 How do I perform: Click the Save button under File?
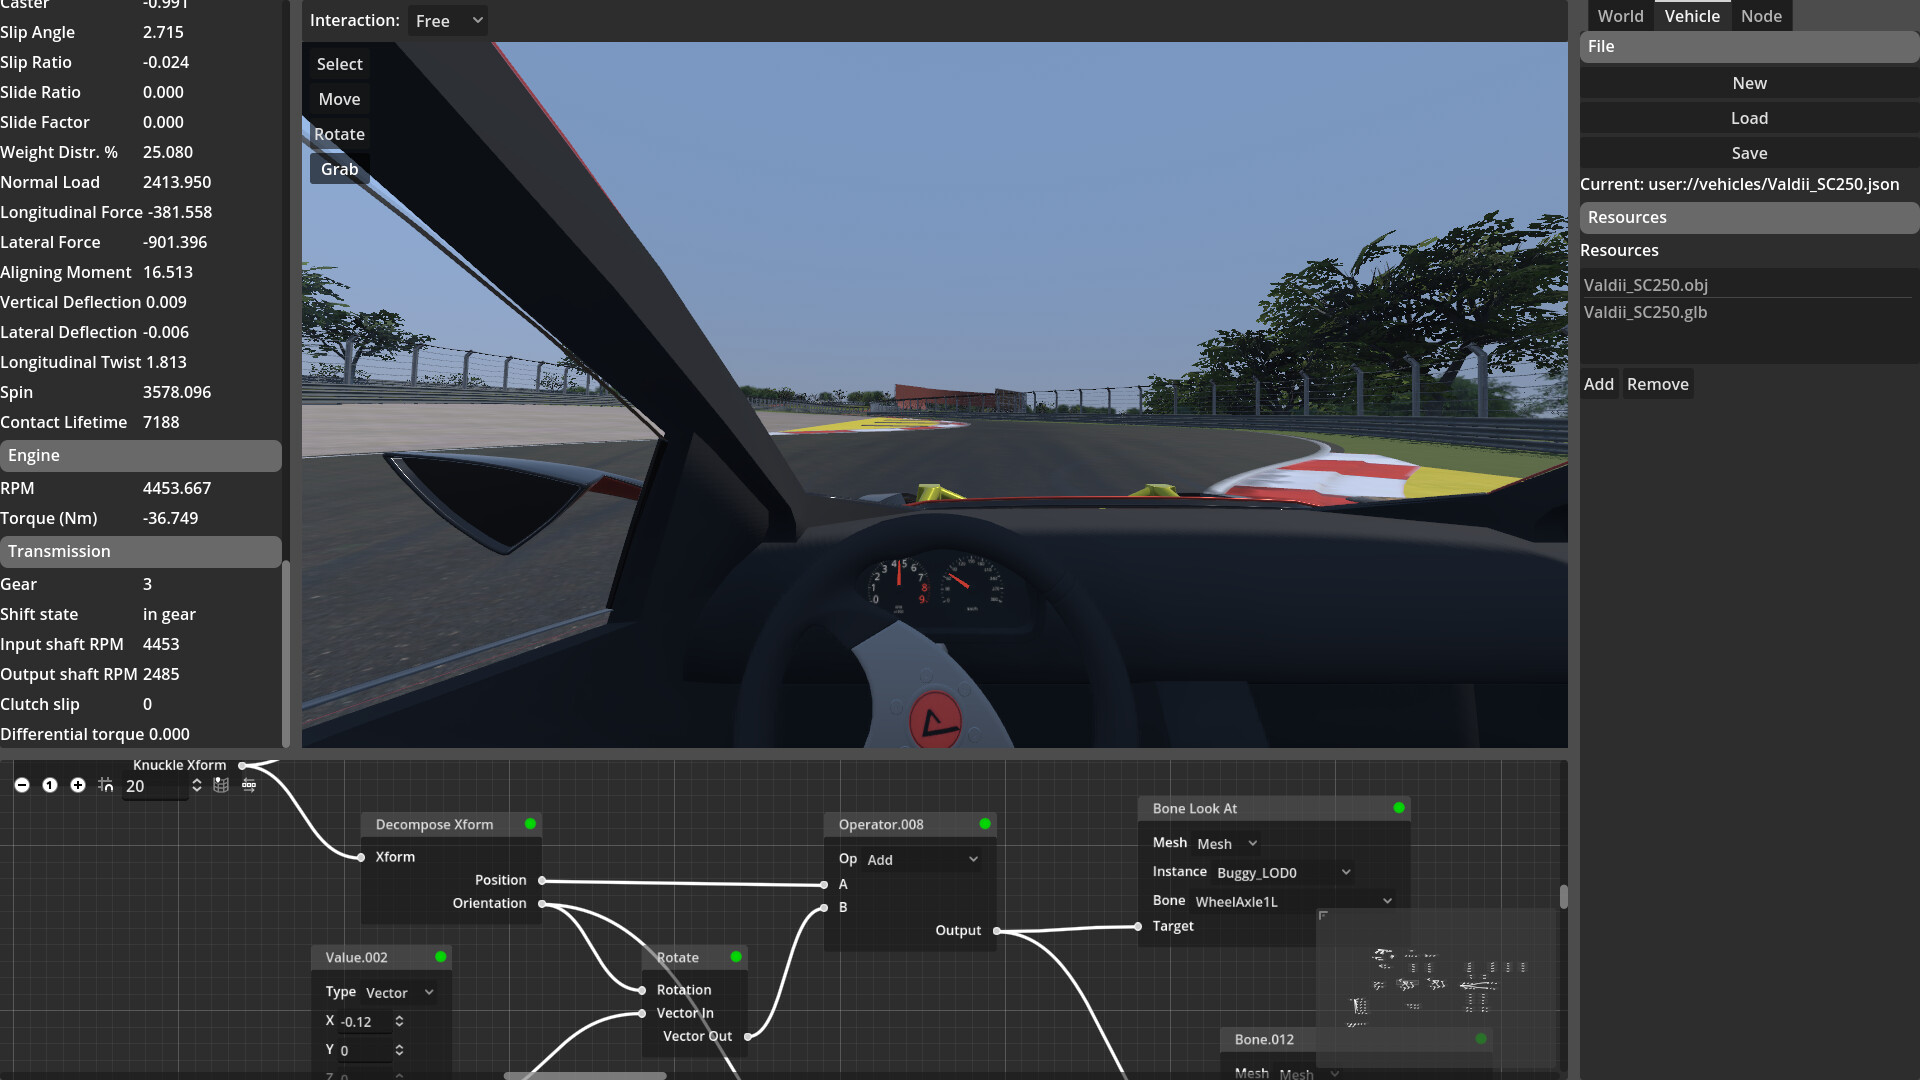1749,152
